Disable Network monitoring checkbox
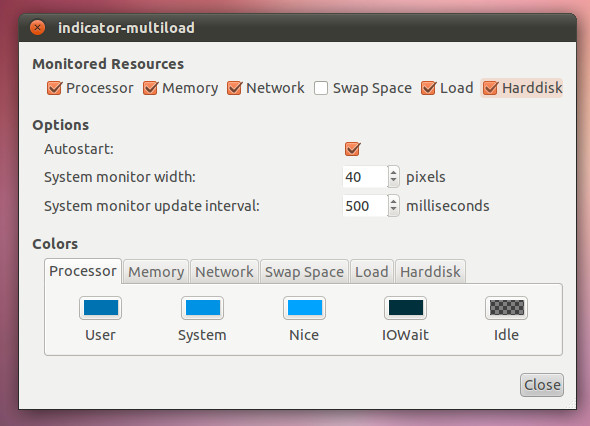Screen dimensions: 590x426 pyautogui.click(x=234, y=88)
